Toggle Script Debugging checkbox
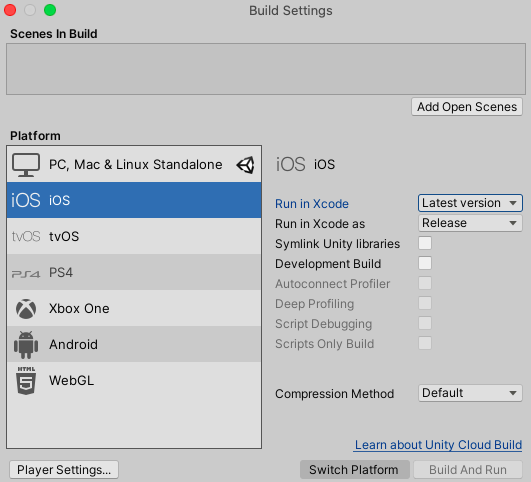 point(425,323)
